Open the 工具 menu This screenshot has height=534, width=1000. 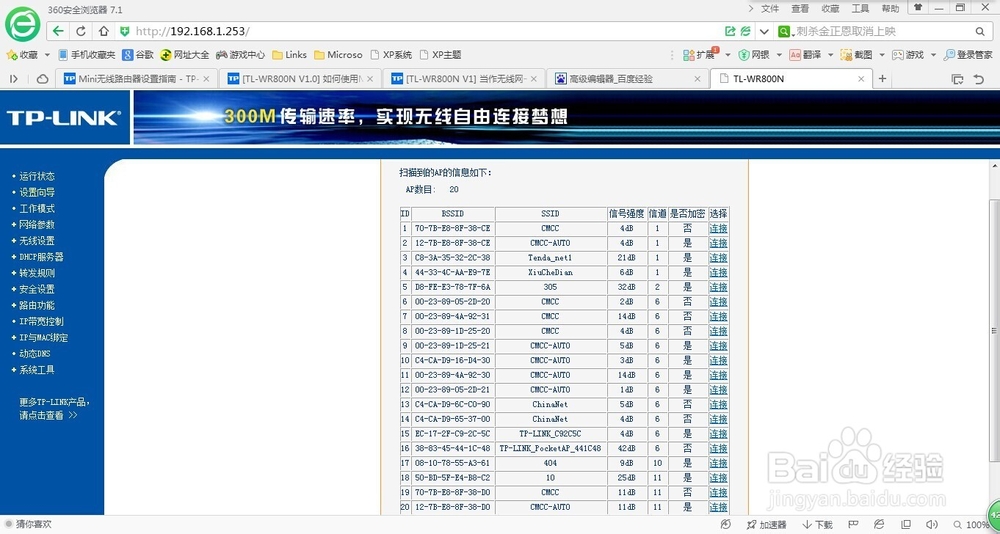860,8
